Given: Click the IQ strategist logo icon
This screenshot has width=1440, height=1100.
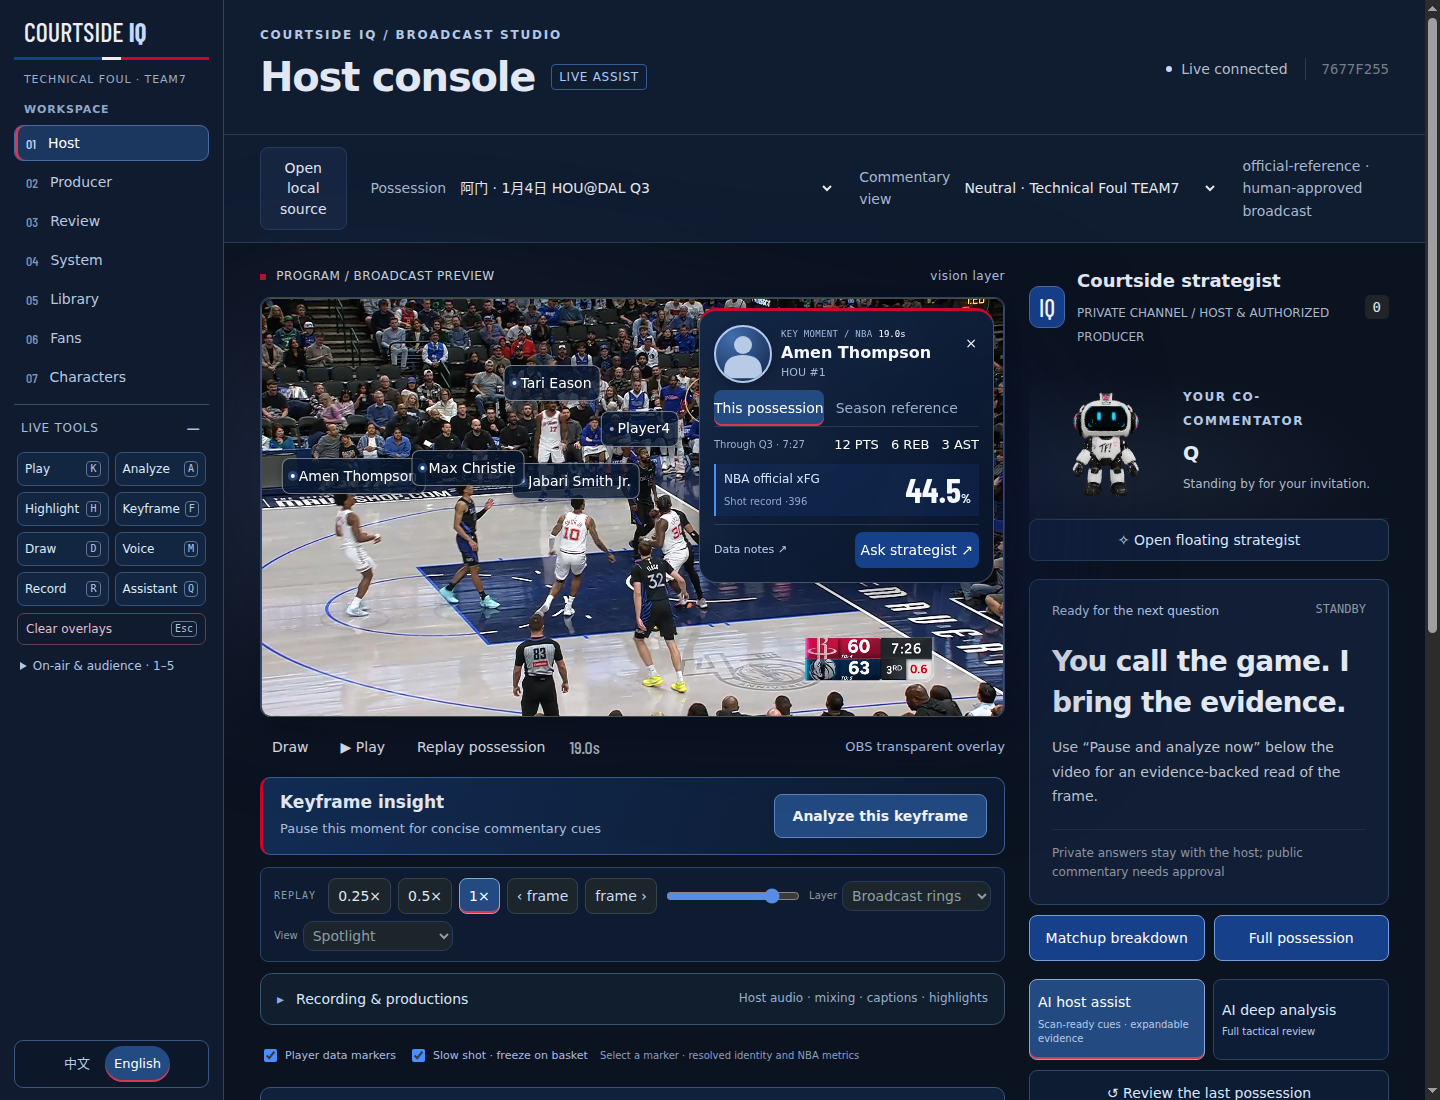Looking at the screenshot, I should pos(1047,307).
